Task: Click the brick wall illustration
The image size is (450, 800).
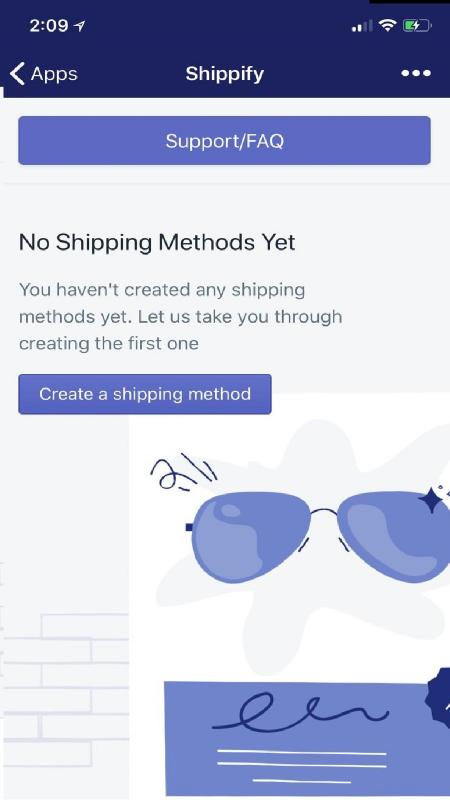Action: tap(66, 691)
